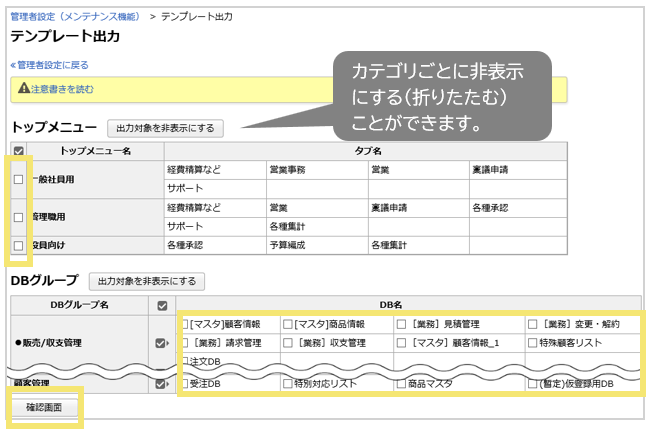
Task: Check the 管理職用 top menu checkbox
Action: 19,216
